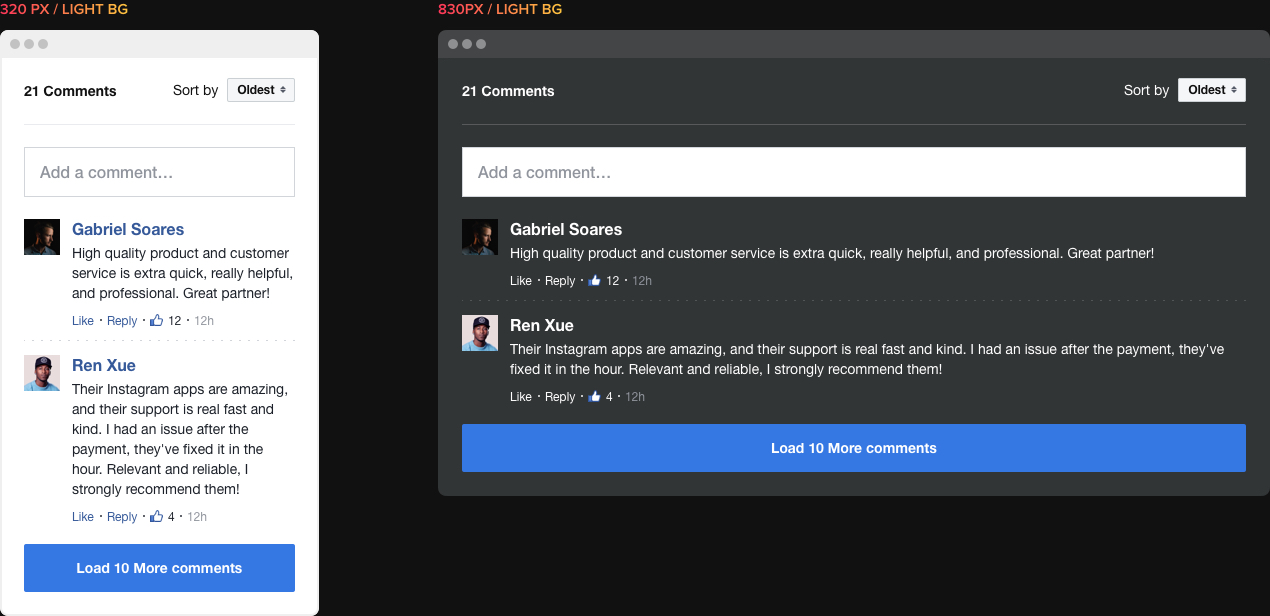Click thumbs-up icon on Ren's comment, light panel
1270x616 pixels.
tap(156, 517)
